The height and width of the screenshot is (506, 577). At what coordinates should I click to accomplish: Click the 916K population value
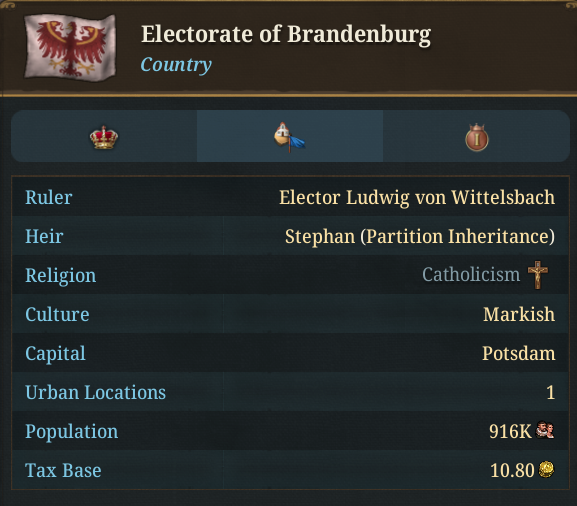coord(510,431)
